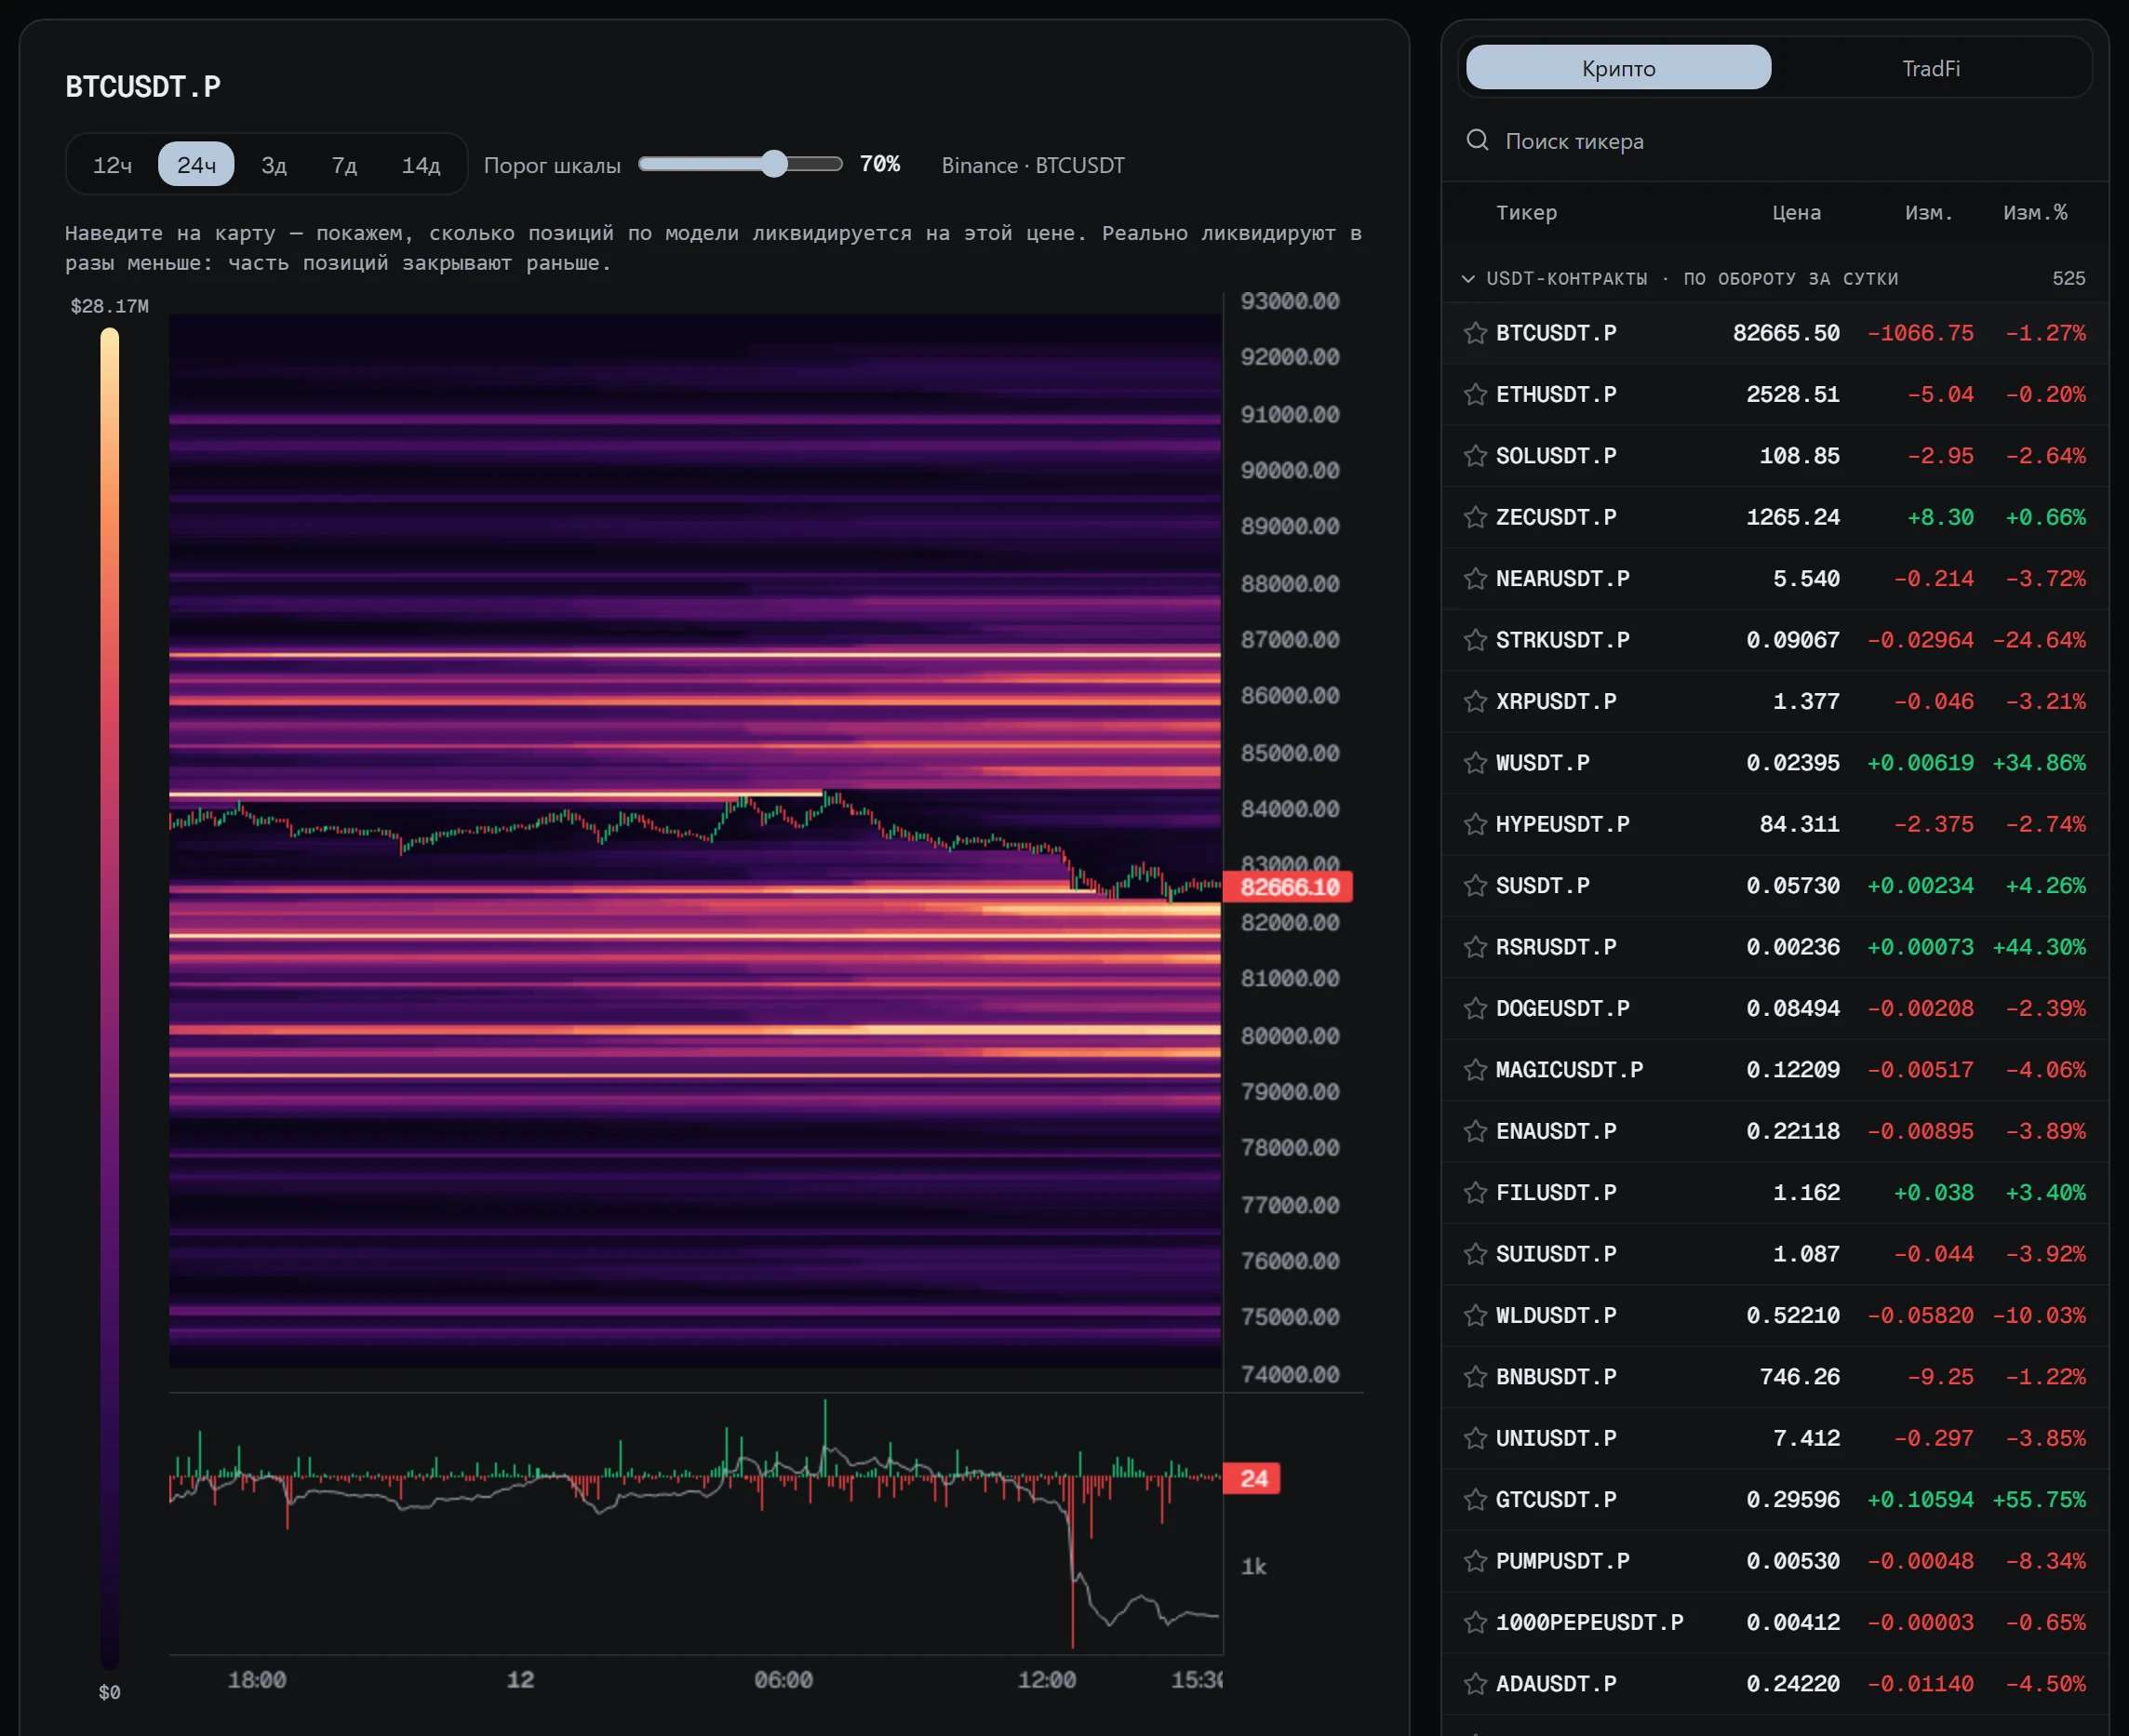
Task: Star the ETHUSDT.P ticker
Action: pos(1475,394)
